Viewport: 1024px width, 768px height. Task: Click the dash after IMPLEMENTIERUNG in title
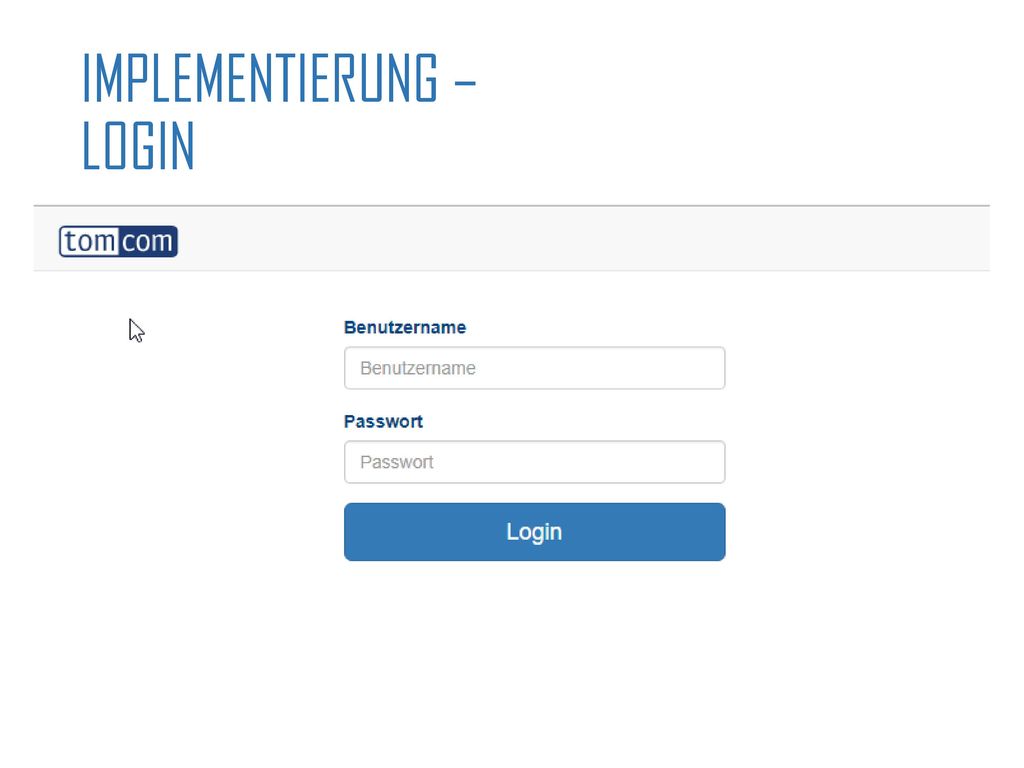(x=464, y=84)
